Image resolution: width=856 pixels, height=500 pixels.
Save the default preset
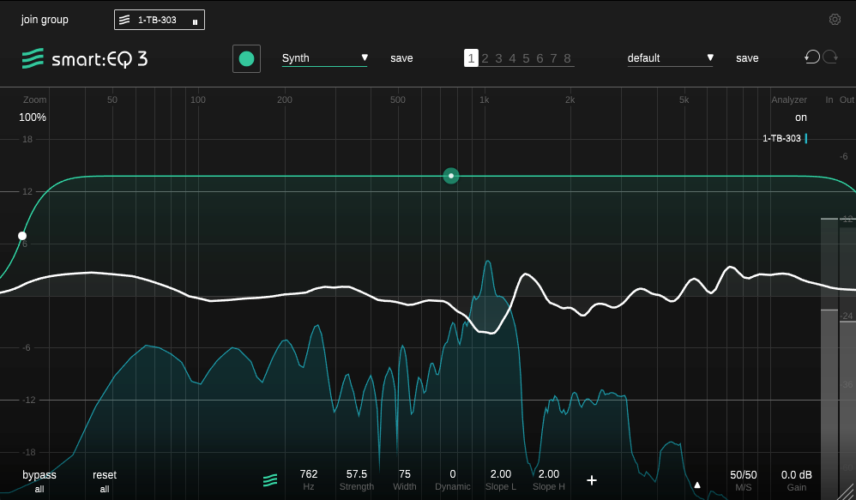click(747, 58)
